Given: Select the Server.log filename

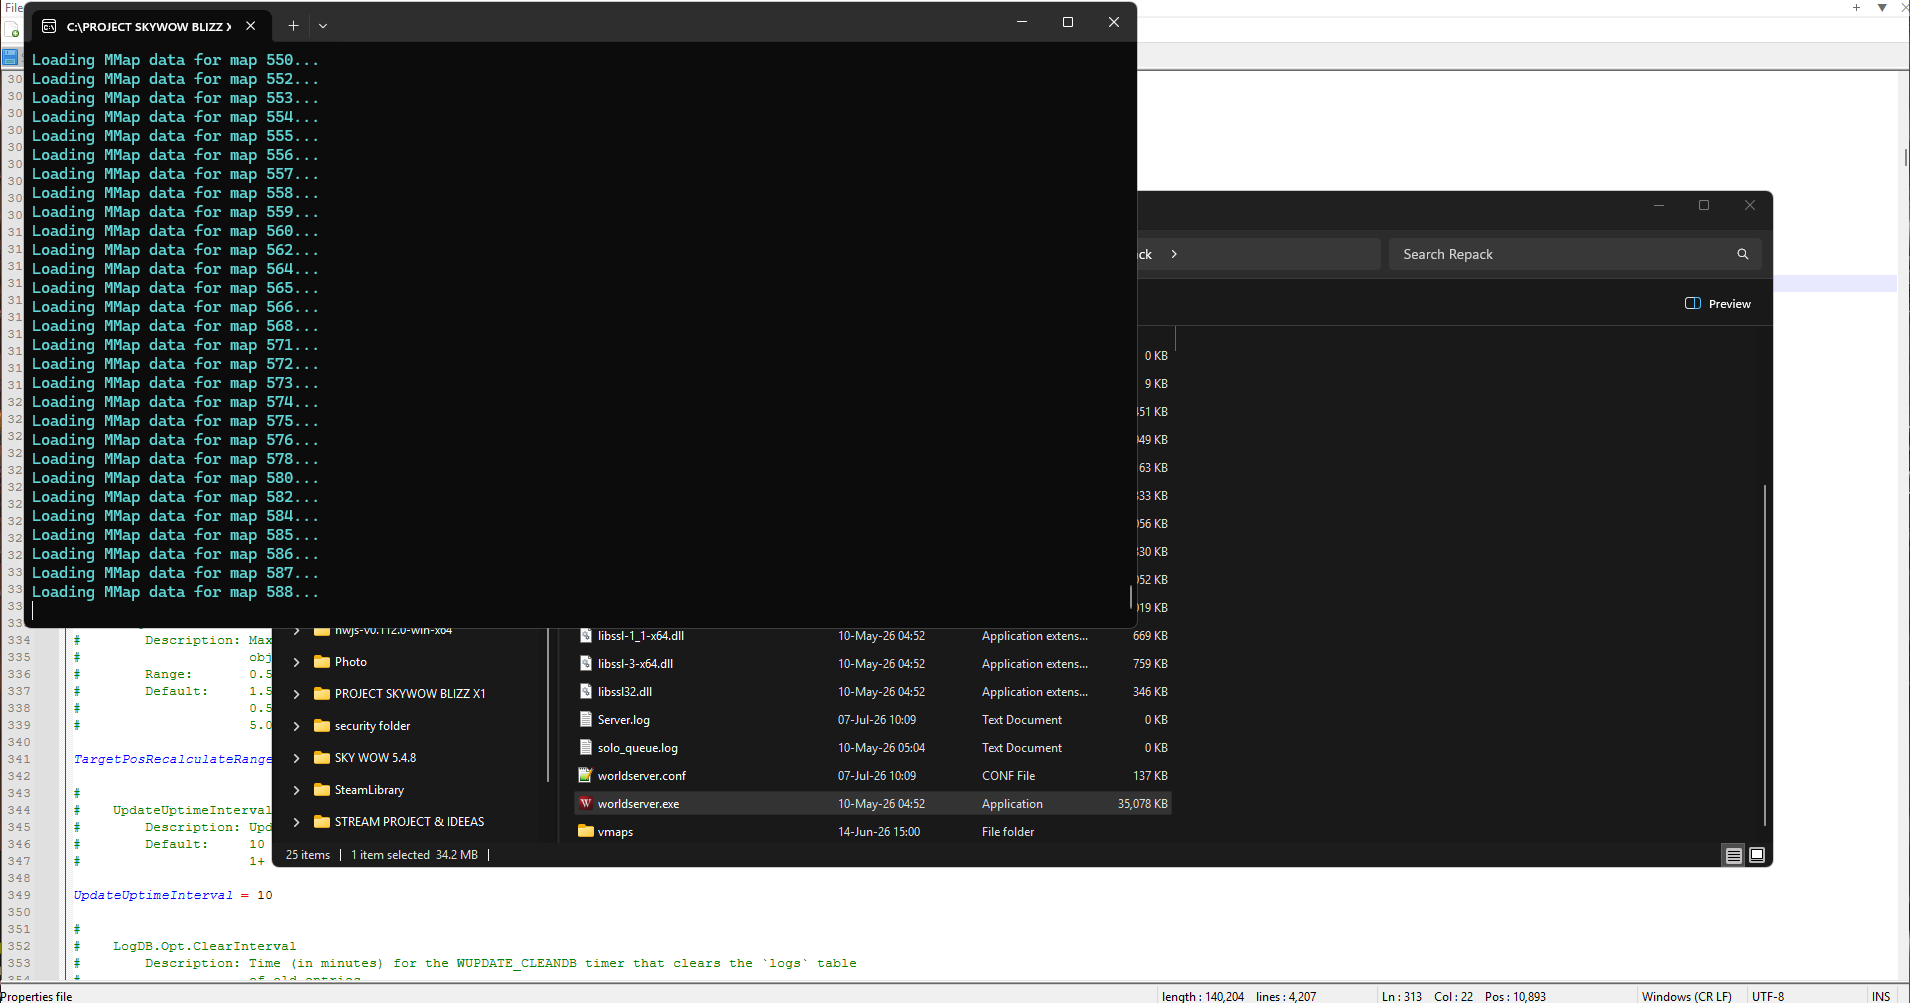Looking at the screenshot, I should pyautogui.click(x=624, y=720).
